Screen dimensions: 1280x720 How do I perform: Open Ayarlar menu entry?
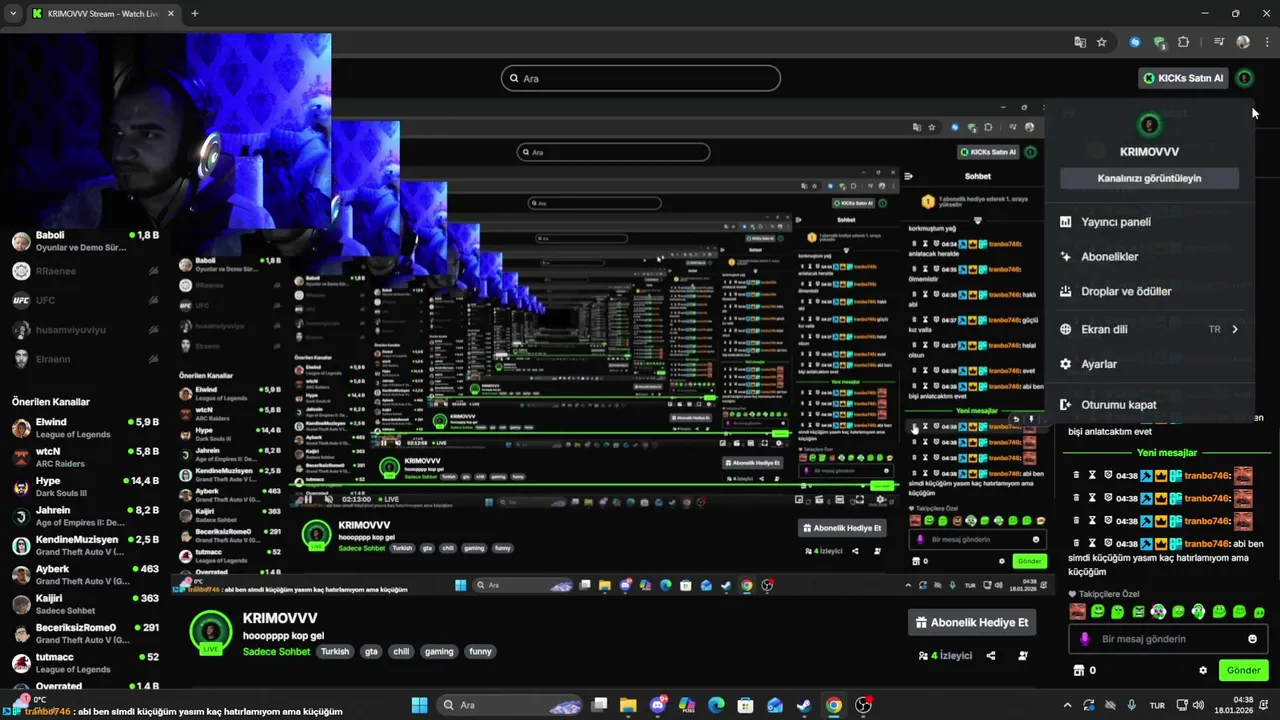tap(1148, 364)
